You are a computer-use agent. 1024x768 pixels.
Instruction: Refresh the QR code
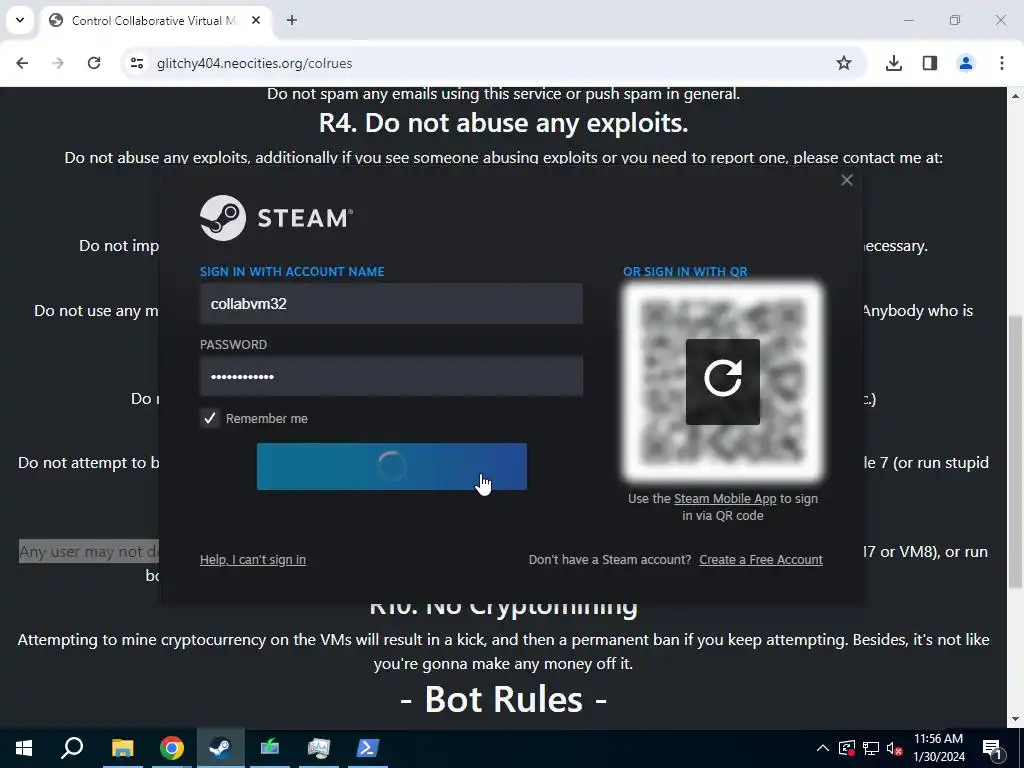722,381
